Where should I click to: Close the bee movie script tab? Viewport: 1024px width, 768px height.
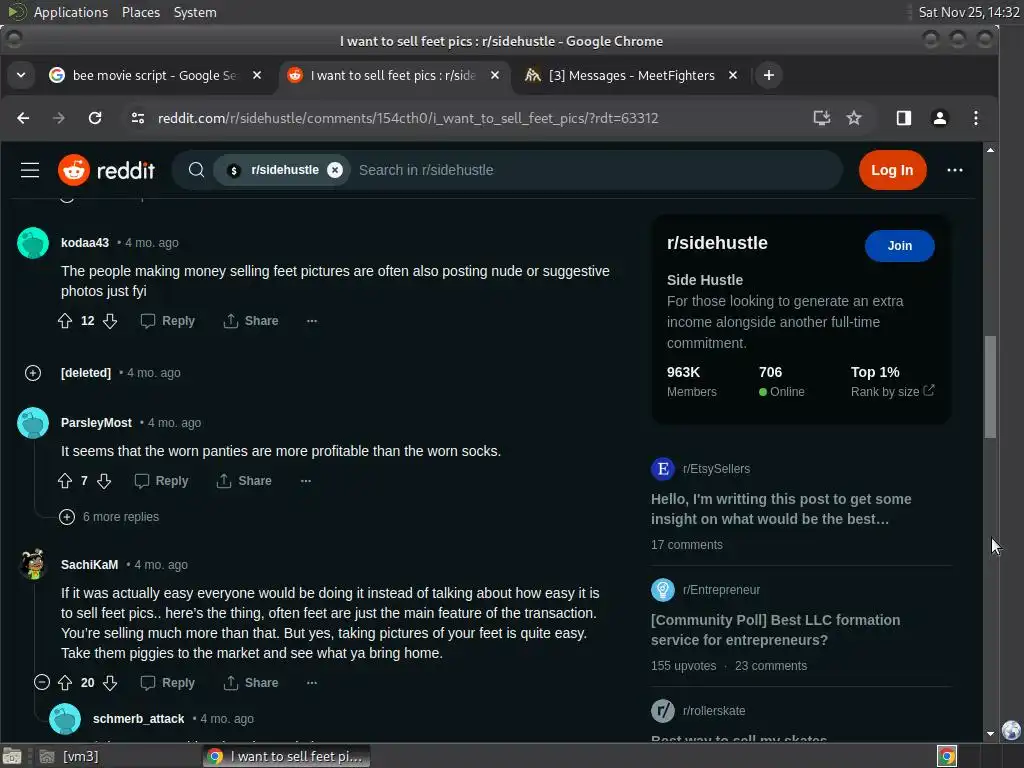coord(257,76)
